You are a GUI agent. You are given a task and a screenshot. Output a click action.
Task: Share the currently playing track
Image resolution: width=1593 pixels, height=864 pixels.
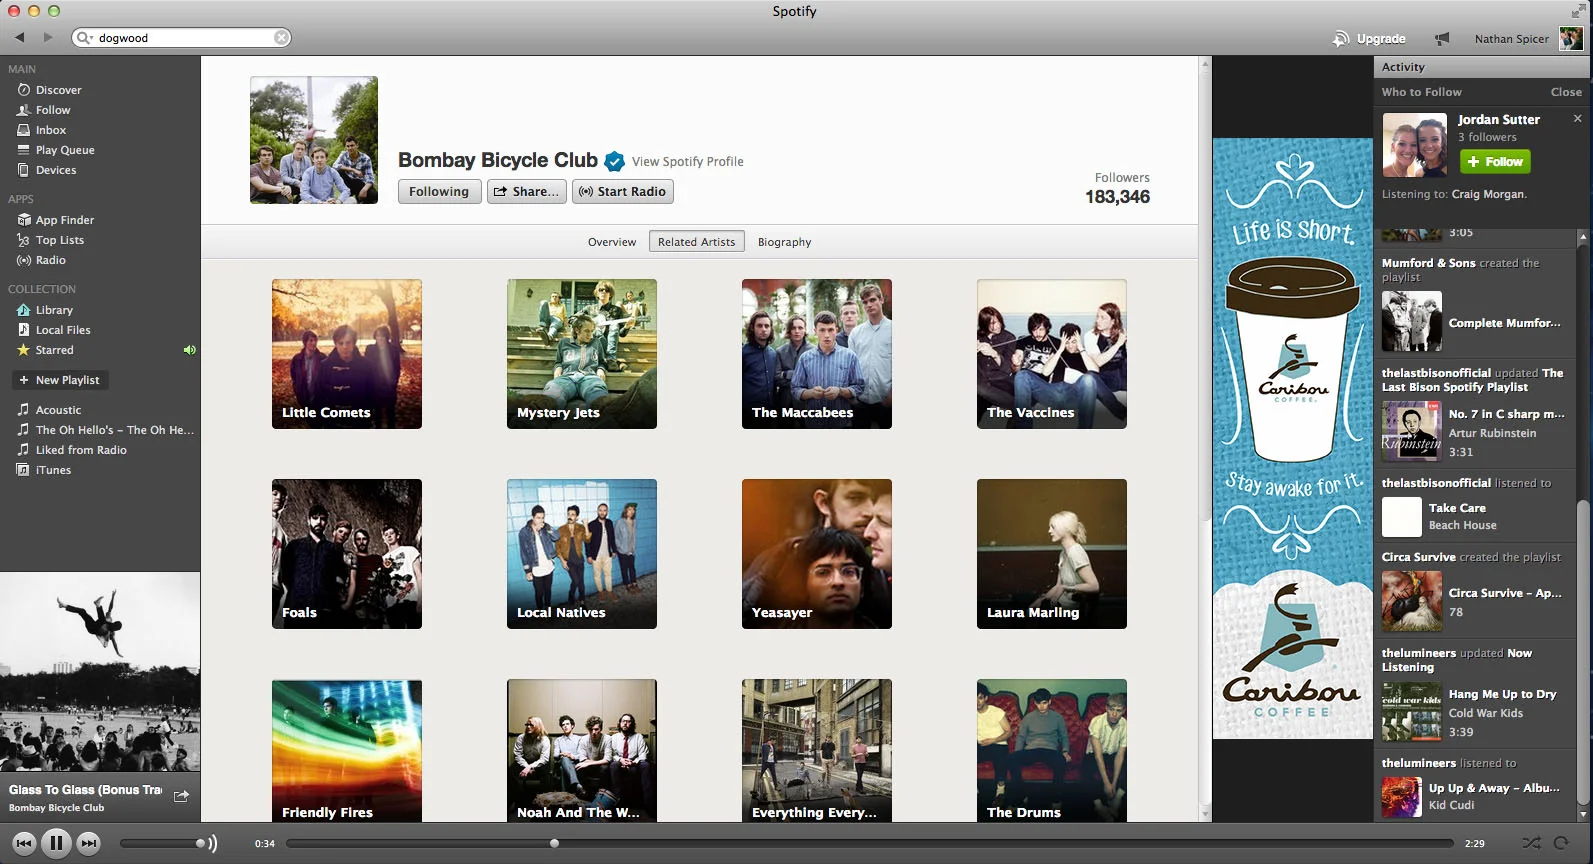(181, 796)
